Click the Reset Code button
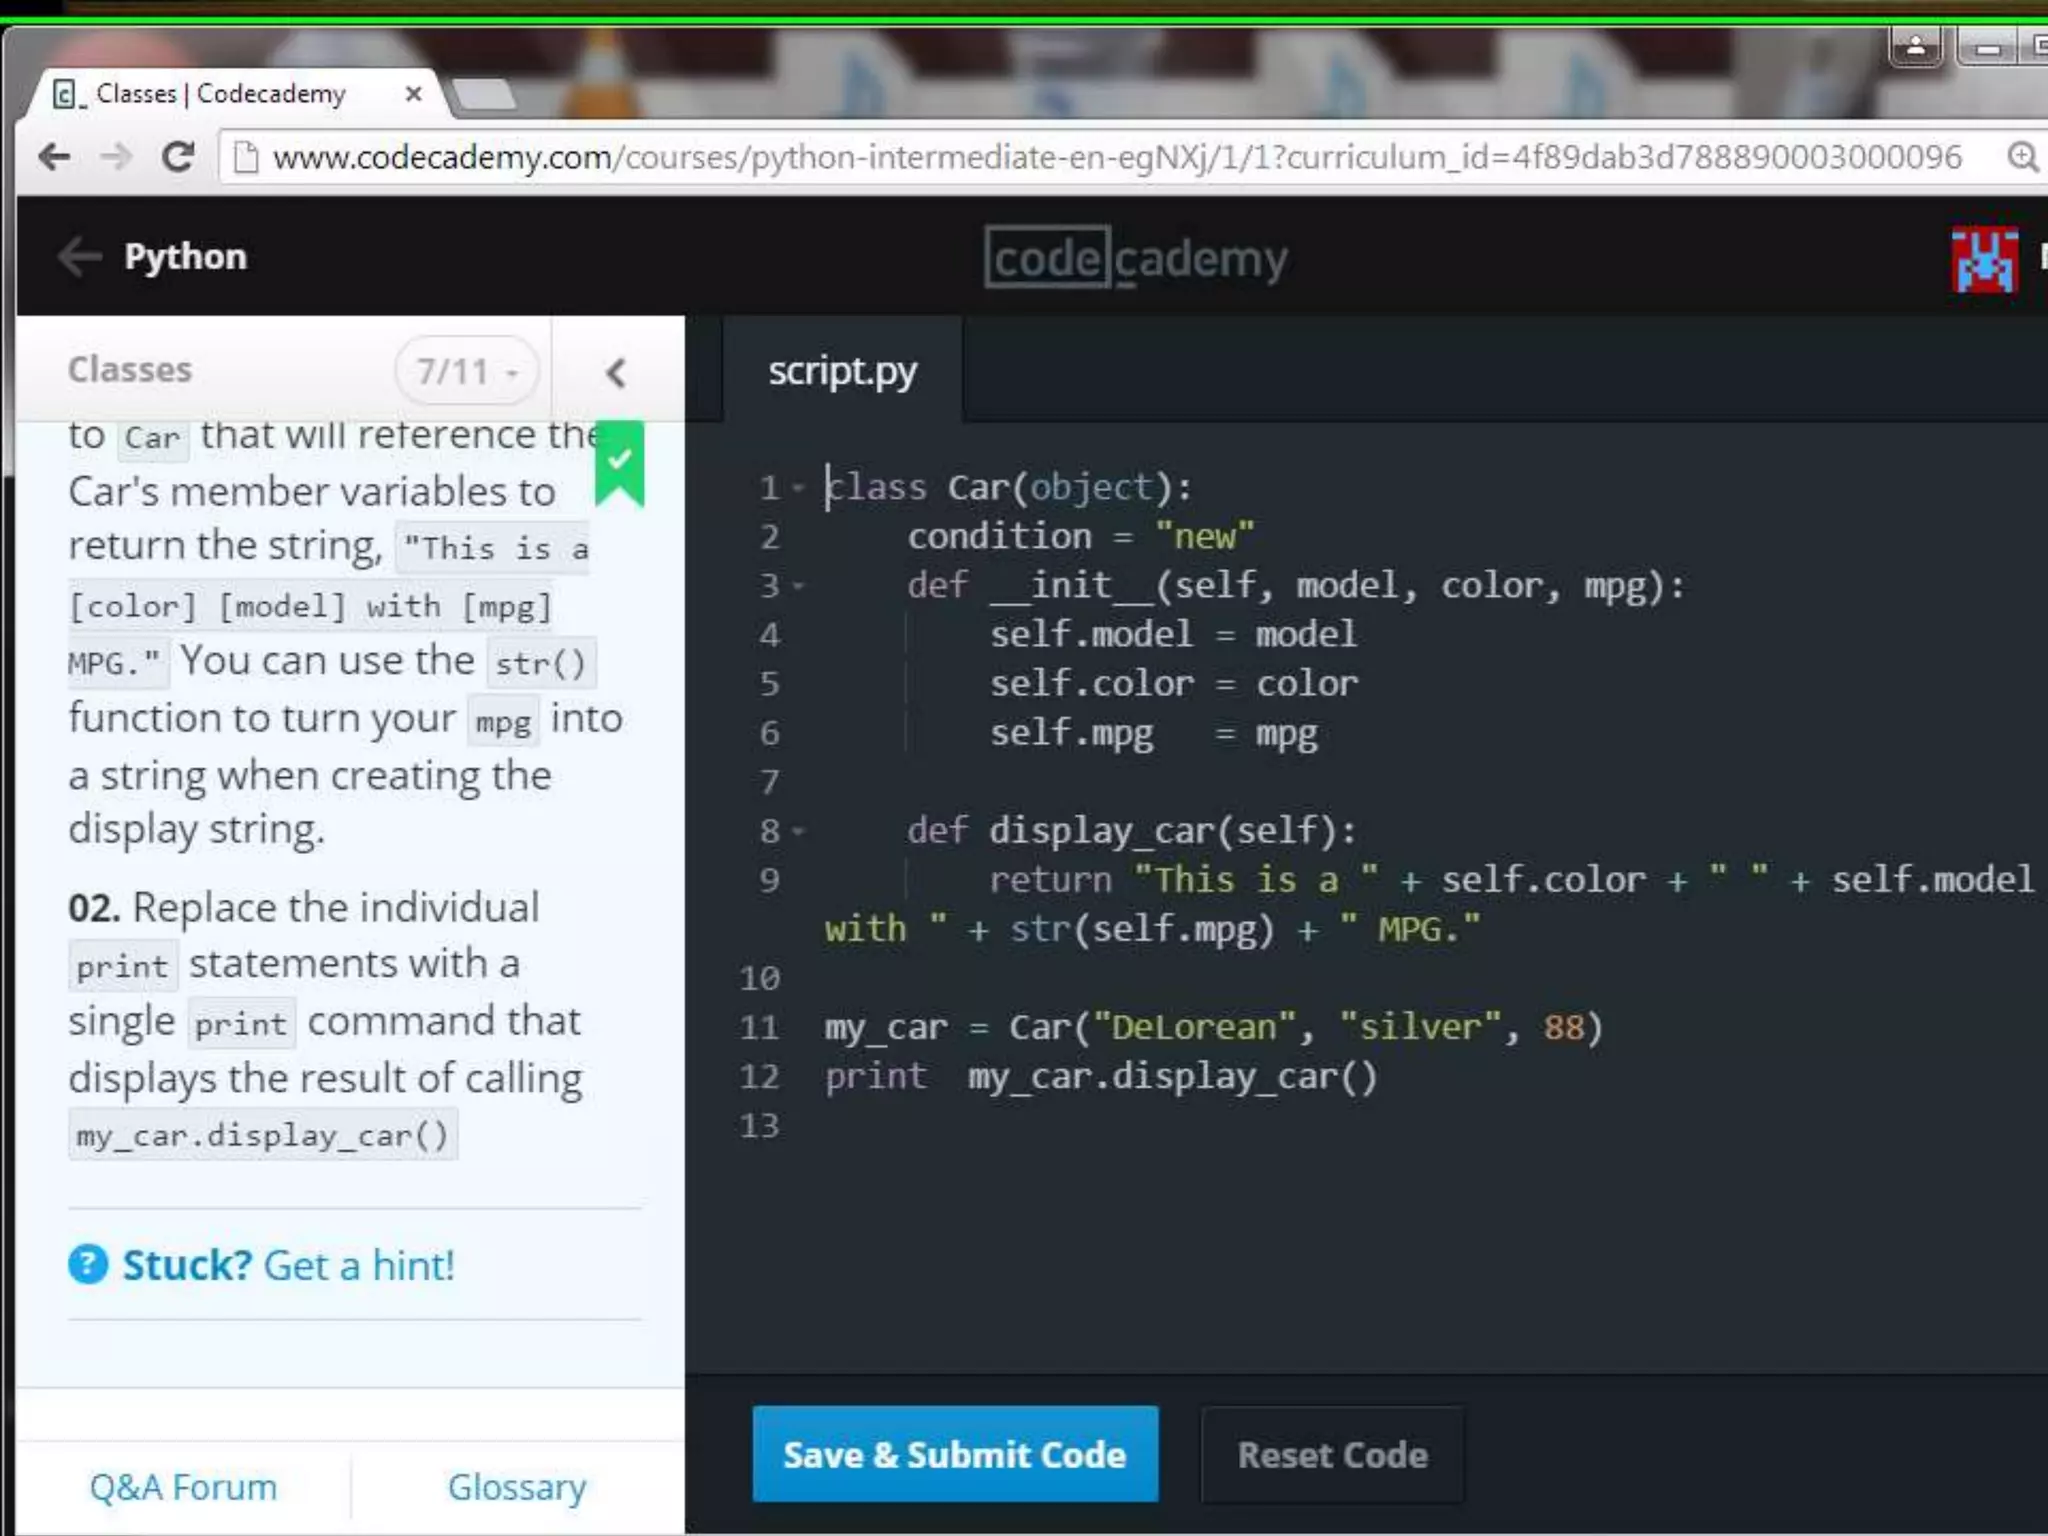Image resolution: width=2048 pixels, height=1536 pixels. pos(1332,1455)
